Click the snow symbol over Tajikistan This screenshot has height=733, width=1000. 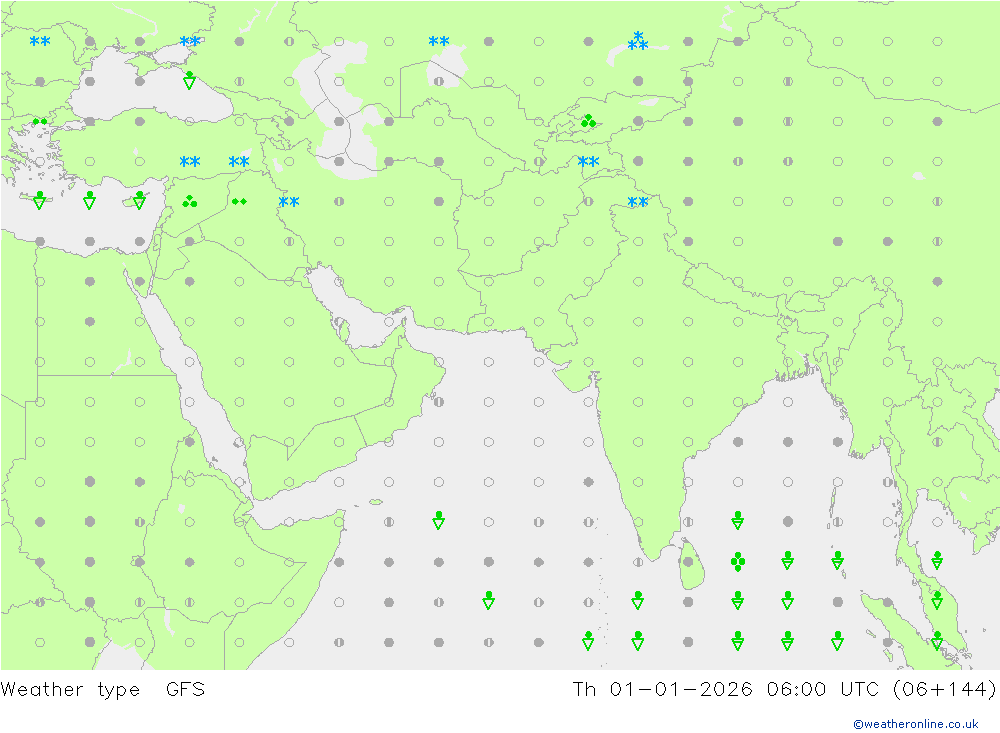point(588,161)
